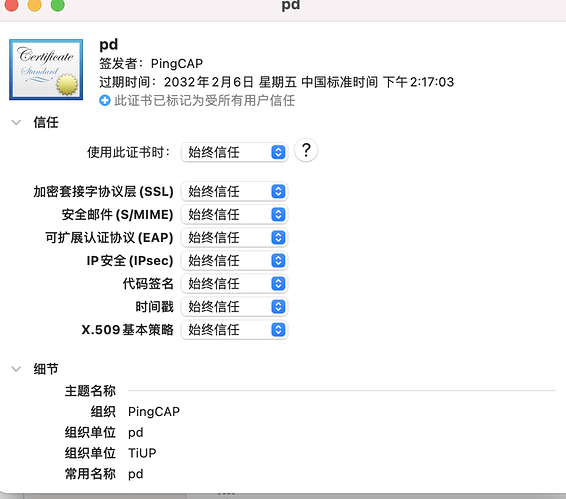Open the 时间戳 trust dropdown
Viewport: 566px width, 499px height.
coord(234,307)
